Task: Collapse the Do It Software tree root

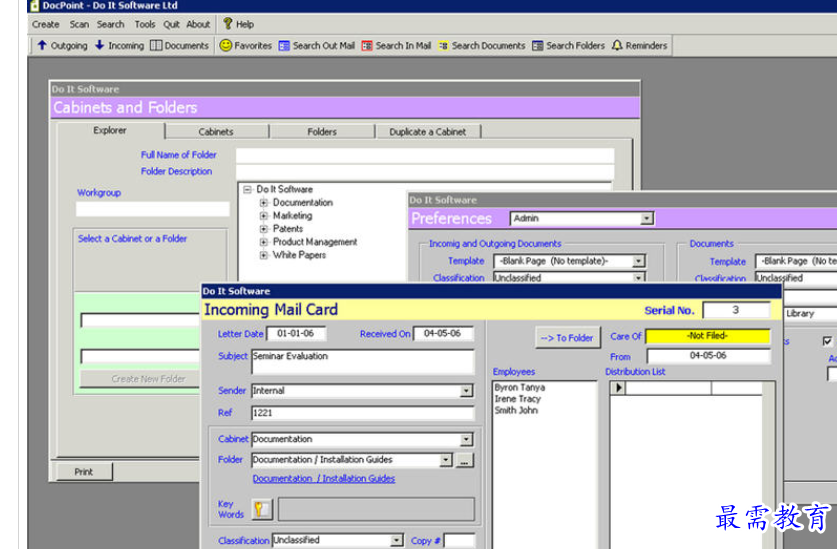Action: (247, 189)
